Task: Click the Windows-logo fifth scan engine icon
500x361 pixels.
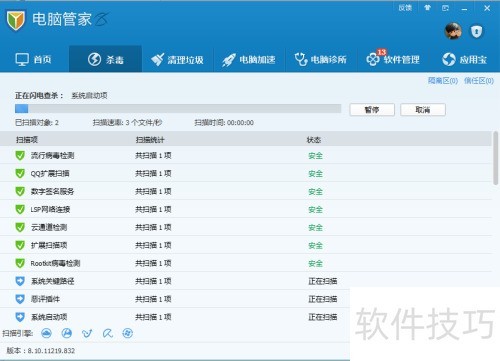Action: (x=127, y=333)
